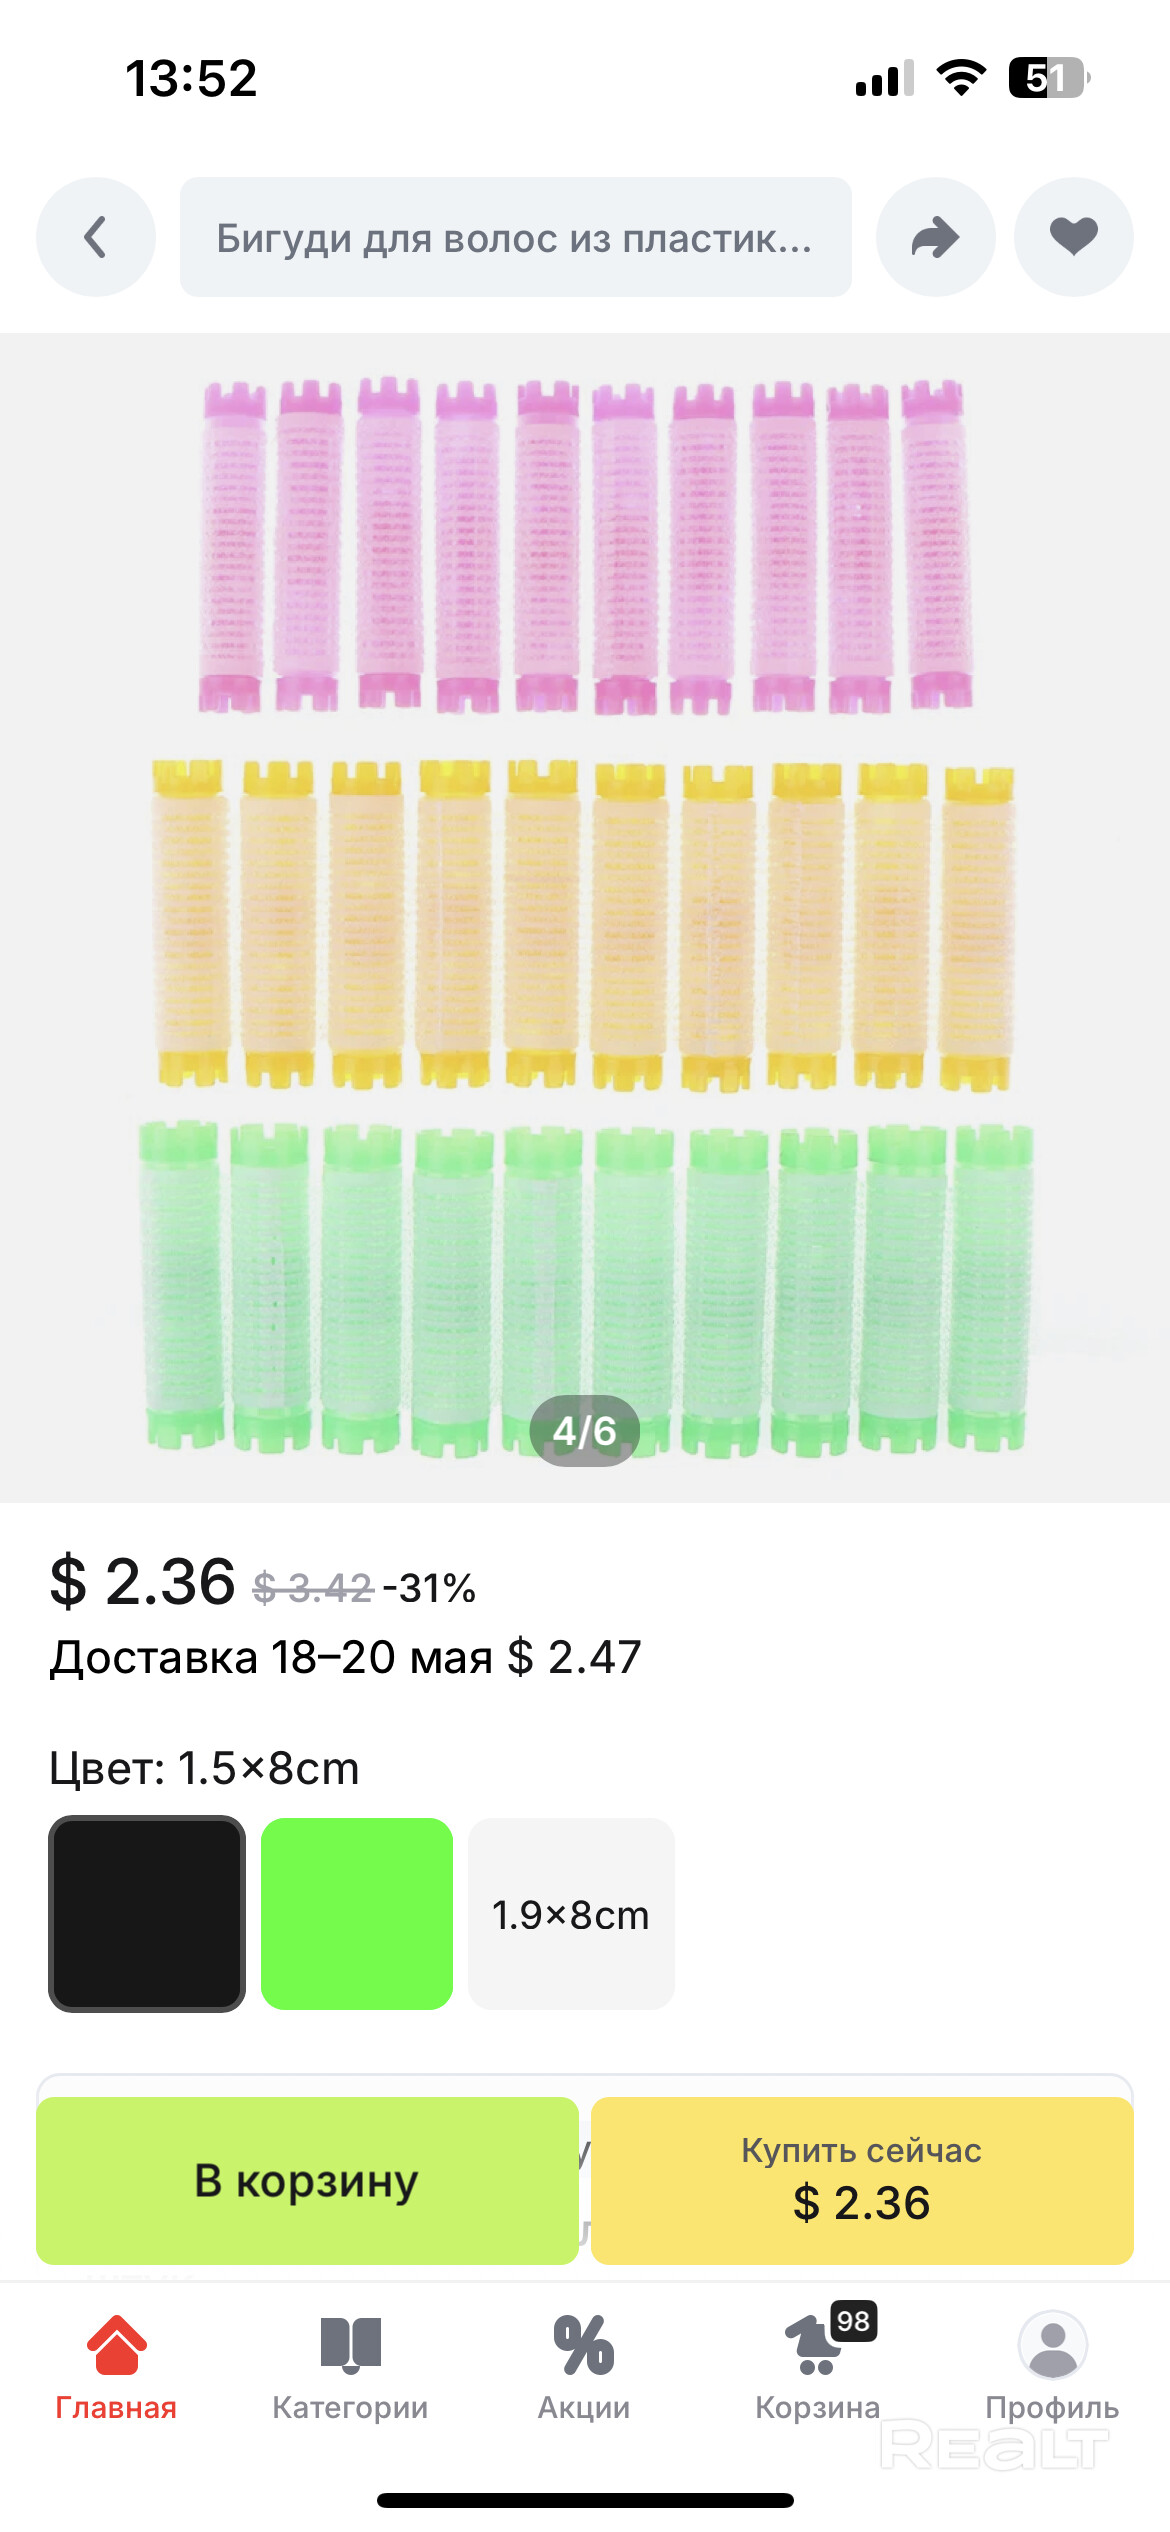Screen dimensions: 1170x2532
Task: Open the Главная home tab
Action: (116, 2366)
